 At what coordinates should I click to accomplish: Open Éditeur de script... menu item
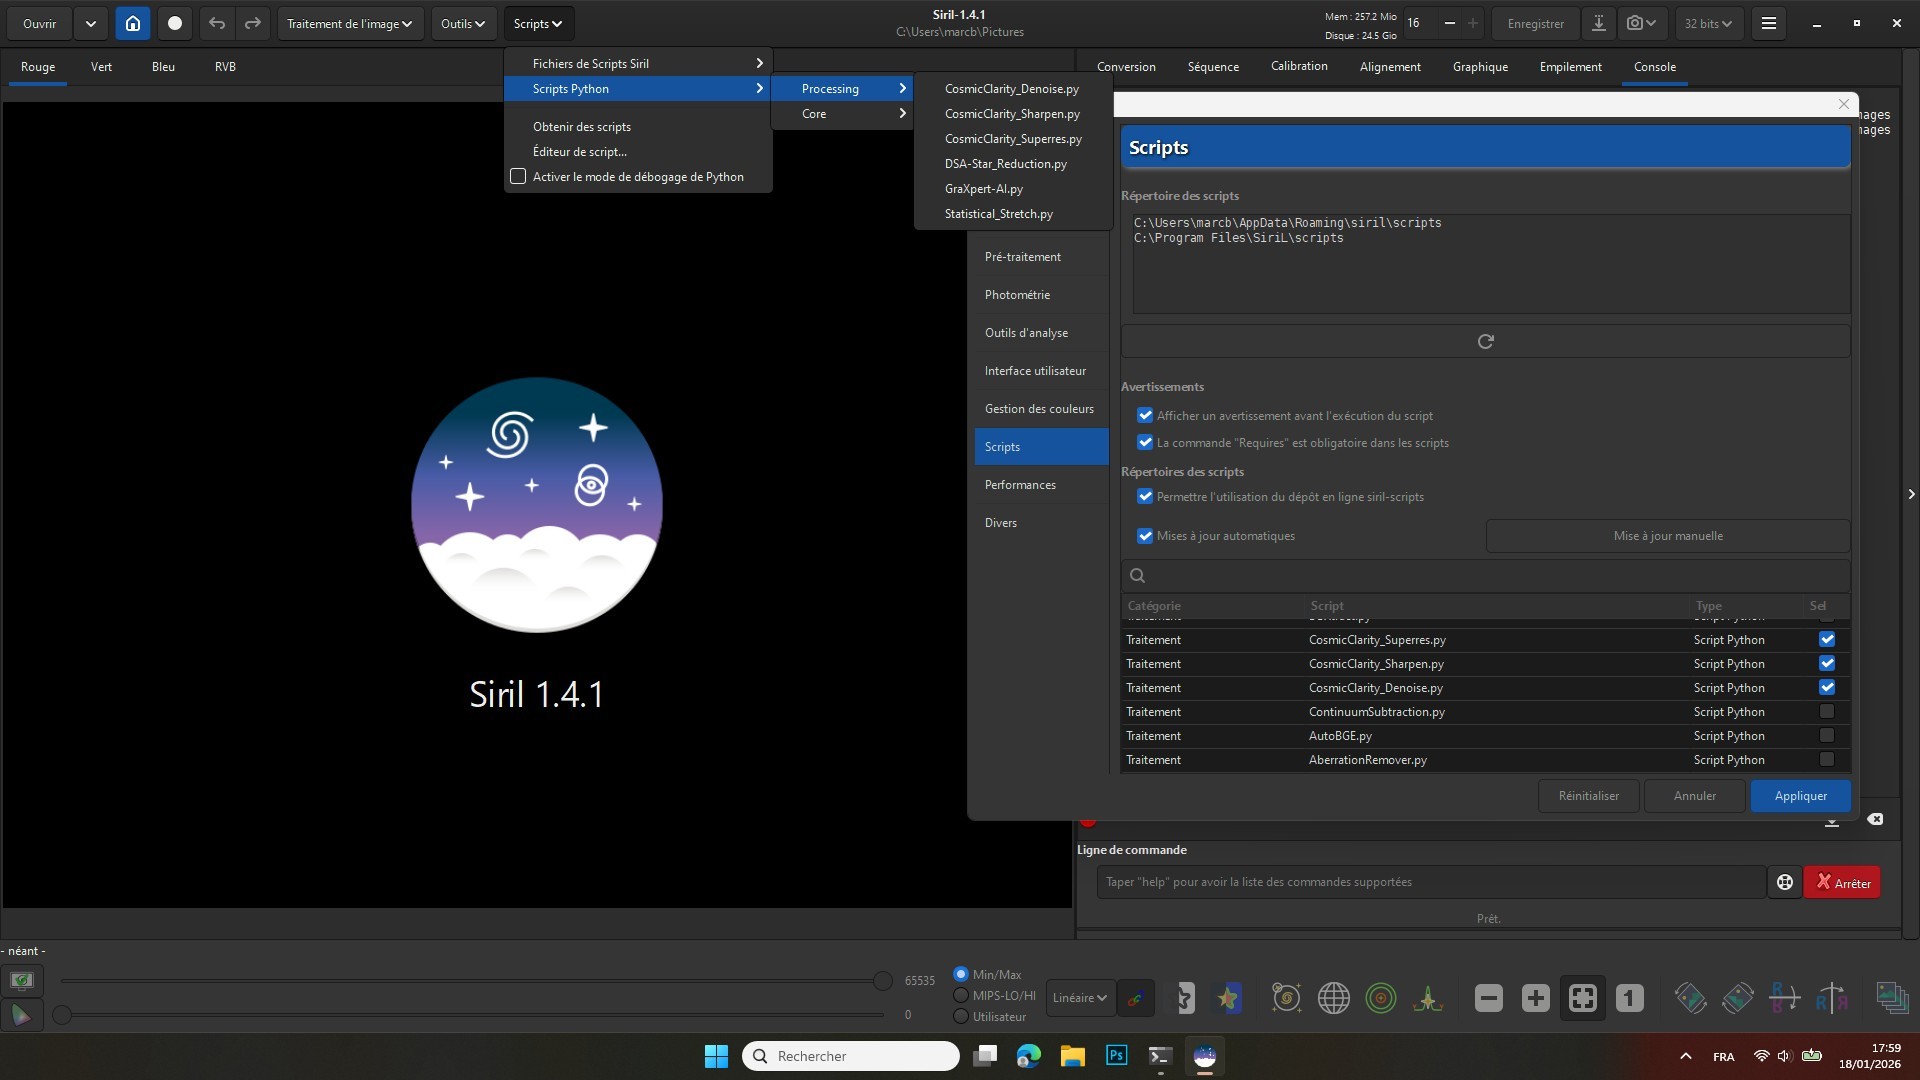[638, 152]
